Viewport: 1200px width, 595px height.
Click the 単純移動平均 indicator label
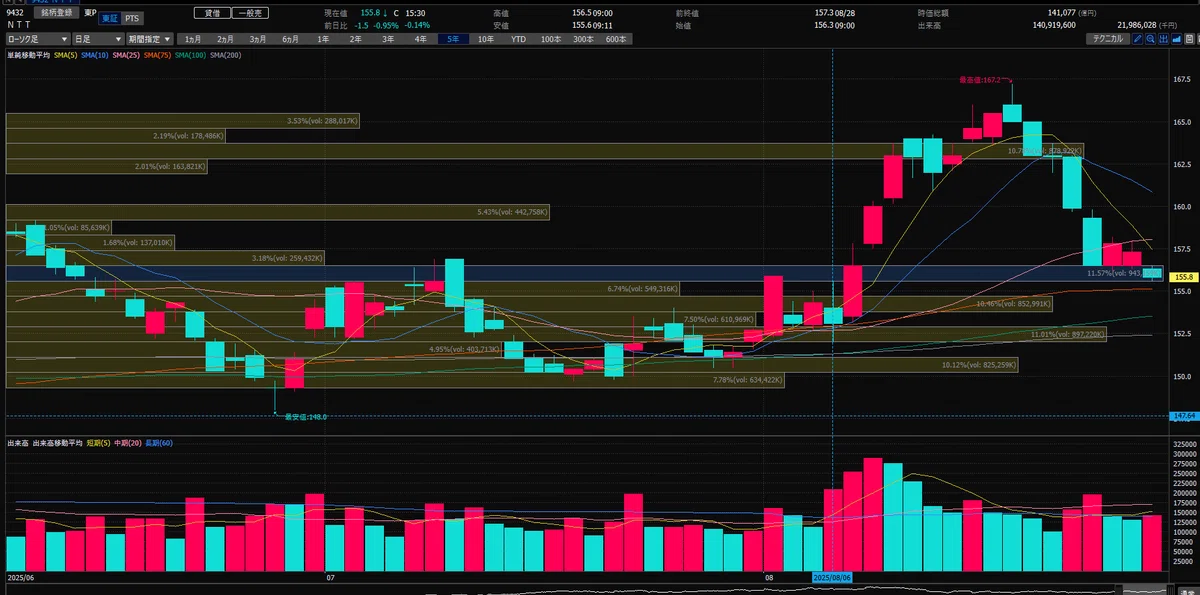pyautogui.click(x=30, y=55)
